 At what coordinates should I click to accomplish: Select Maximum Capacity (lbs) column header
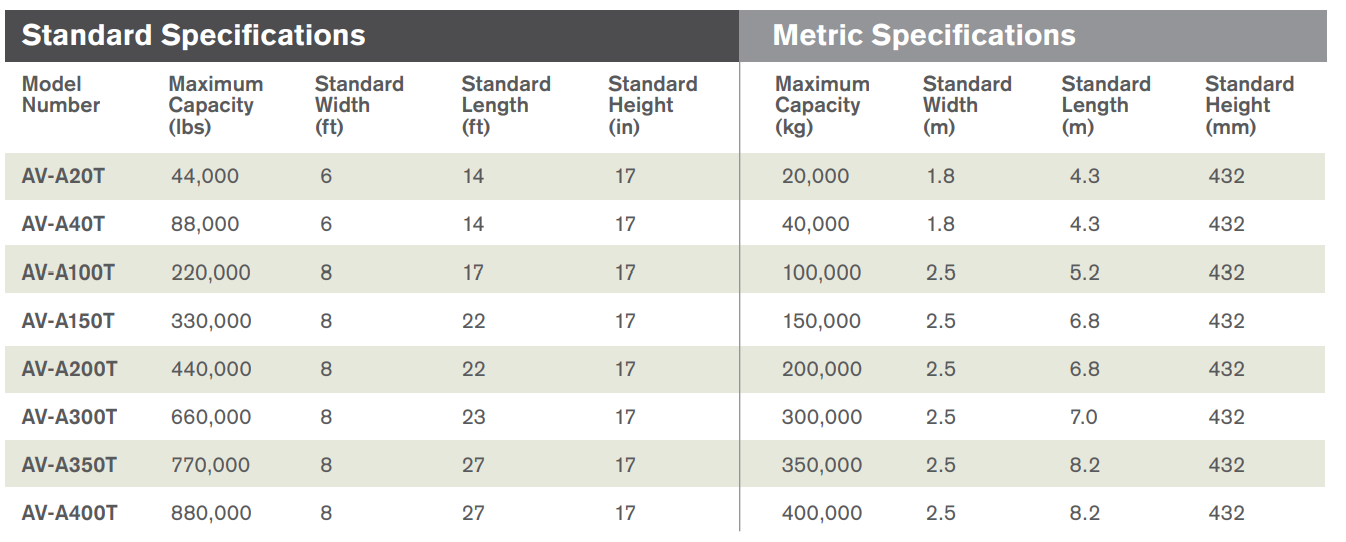click(x=215, y=105)
